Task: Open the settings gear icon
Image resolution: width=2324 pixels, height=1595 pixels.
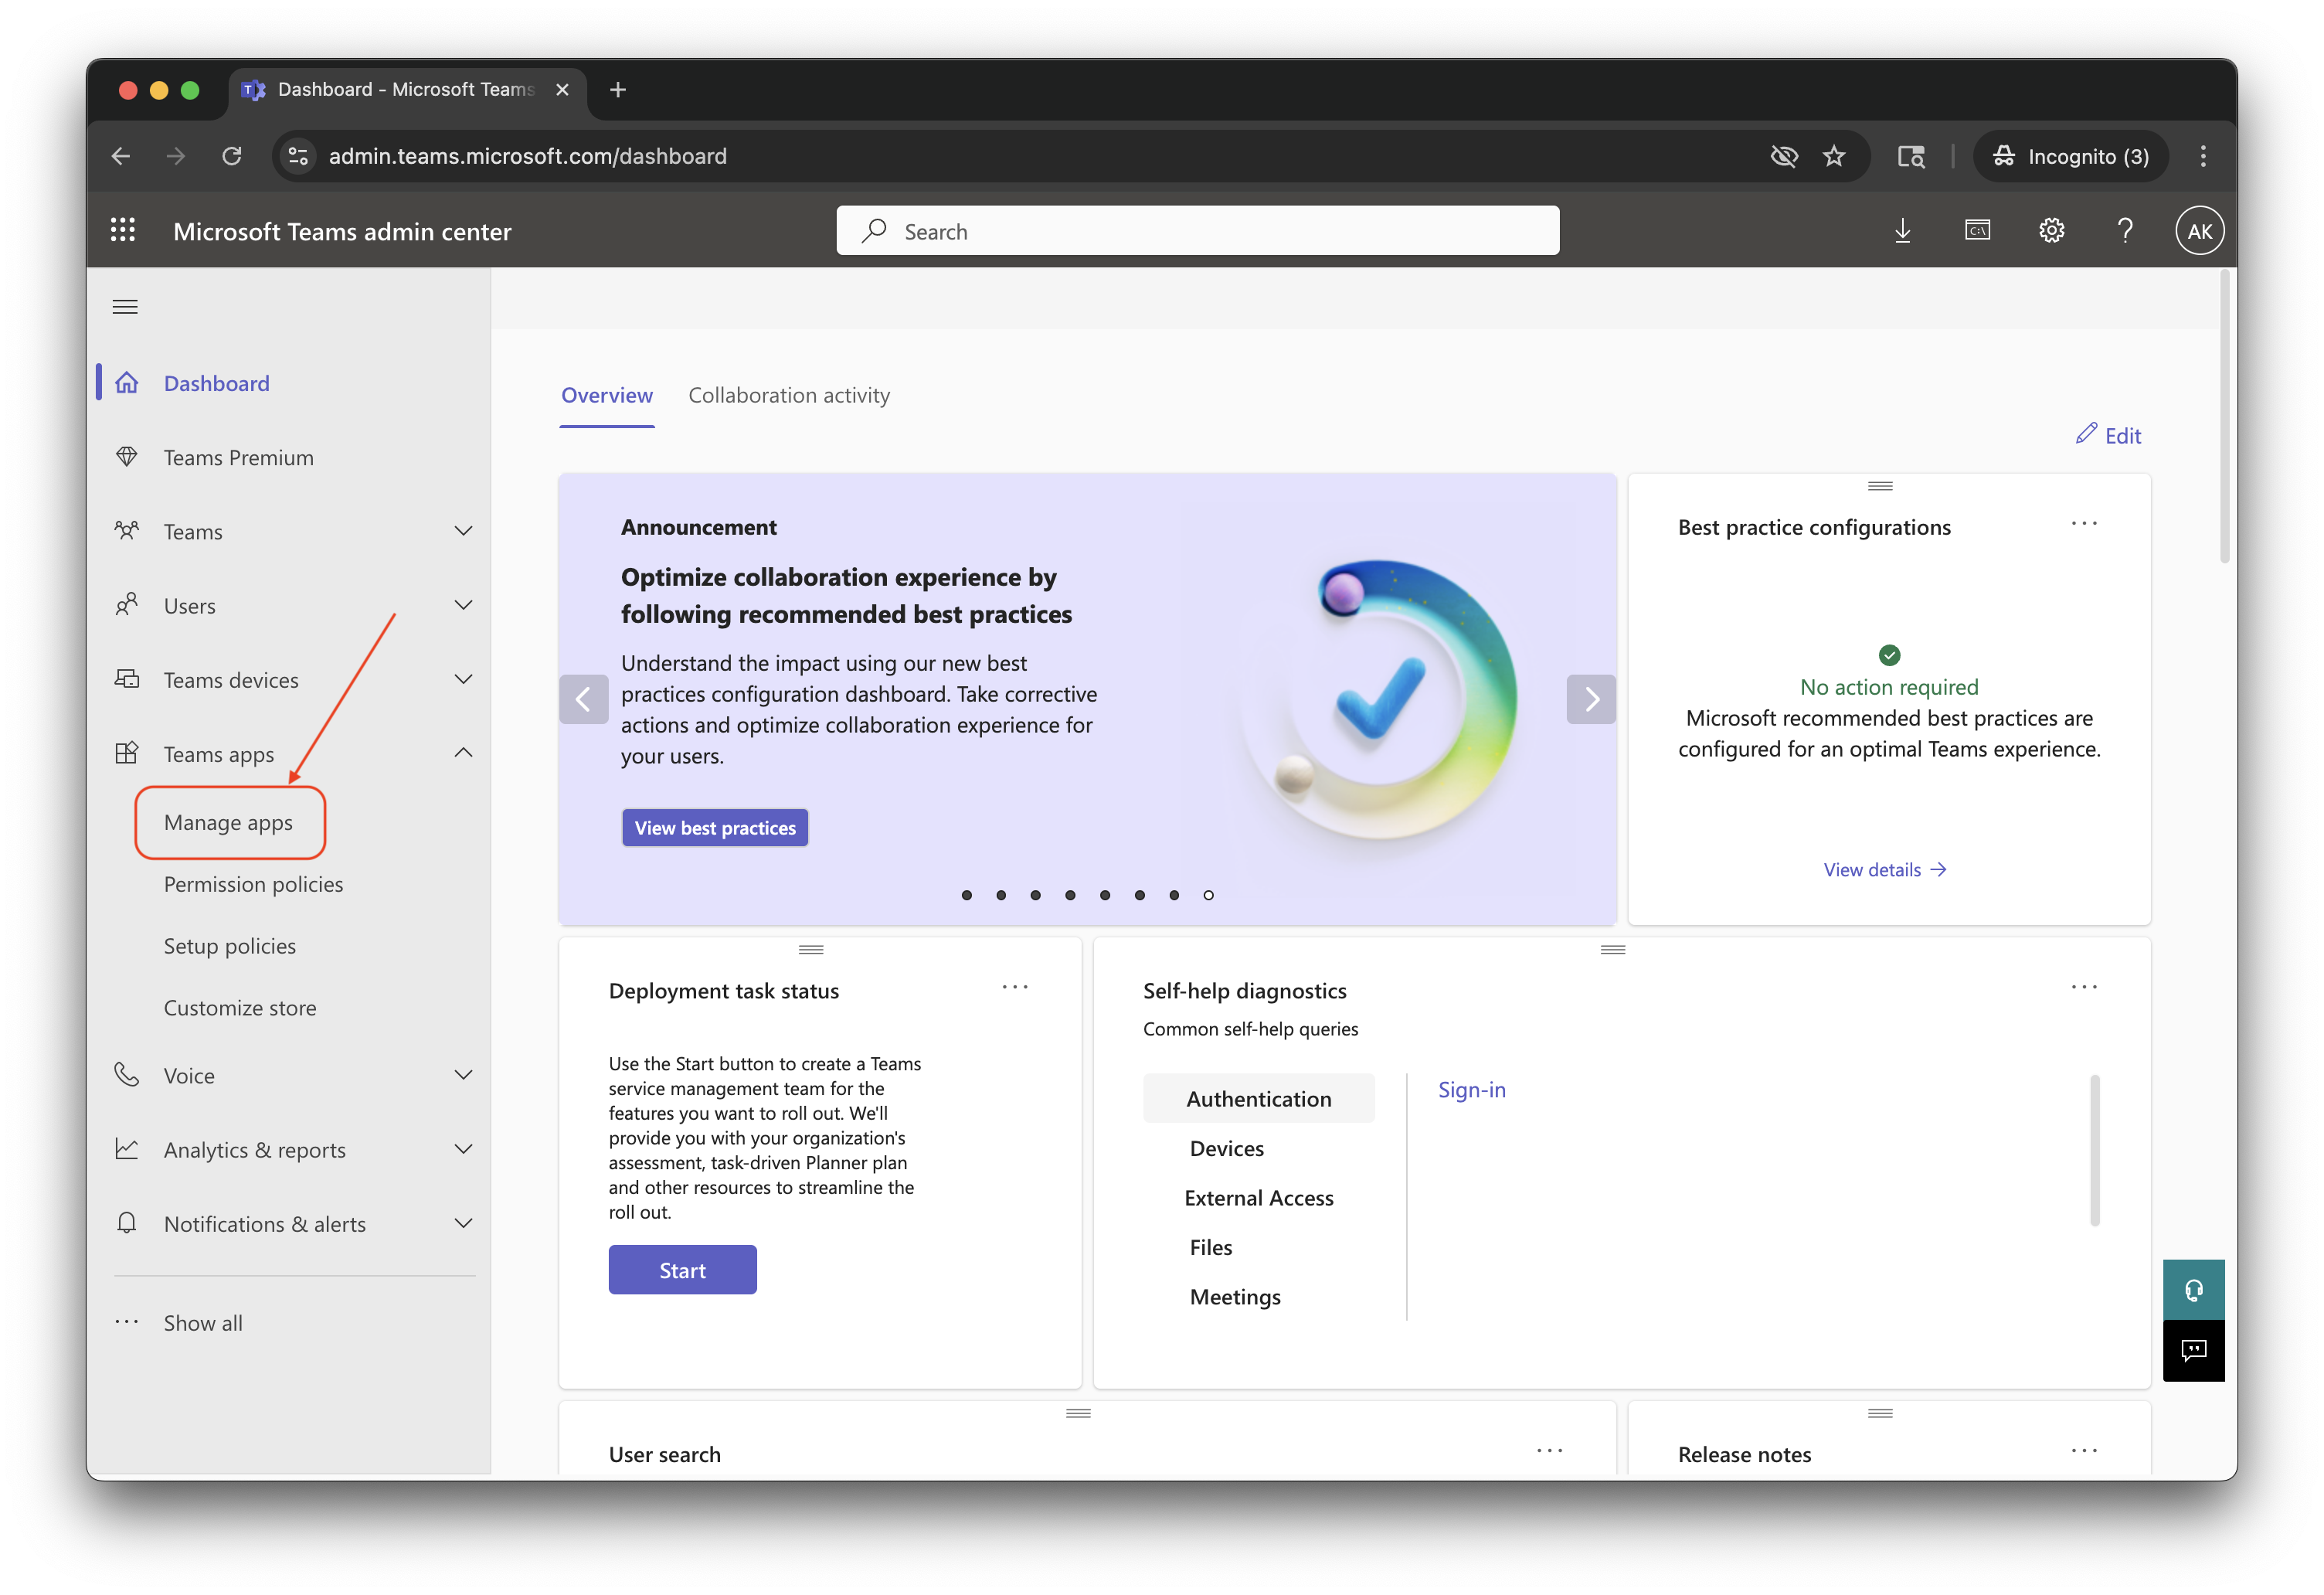Action: tap(2051, 231)
